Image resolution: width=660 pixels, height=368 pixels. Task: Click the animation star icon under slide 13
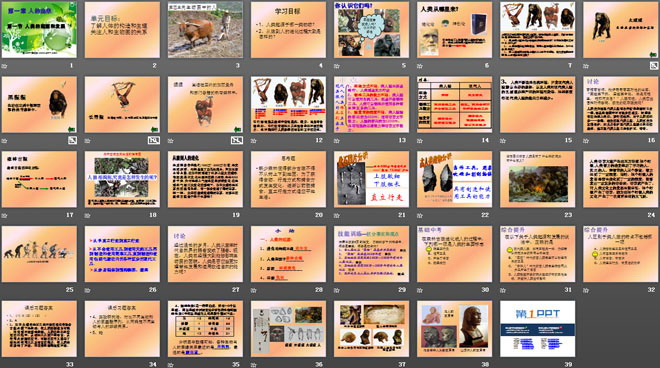pos(337,141)
